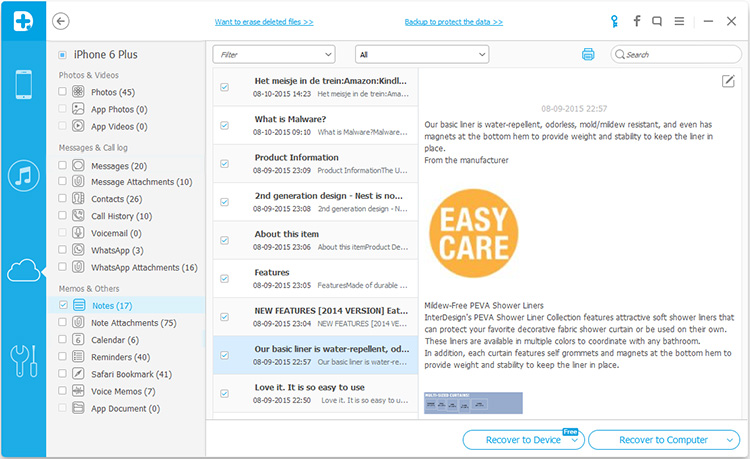Open the hamburger menu icon

pos(679,21)
